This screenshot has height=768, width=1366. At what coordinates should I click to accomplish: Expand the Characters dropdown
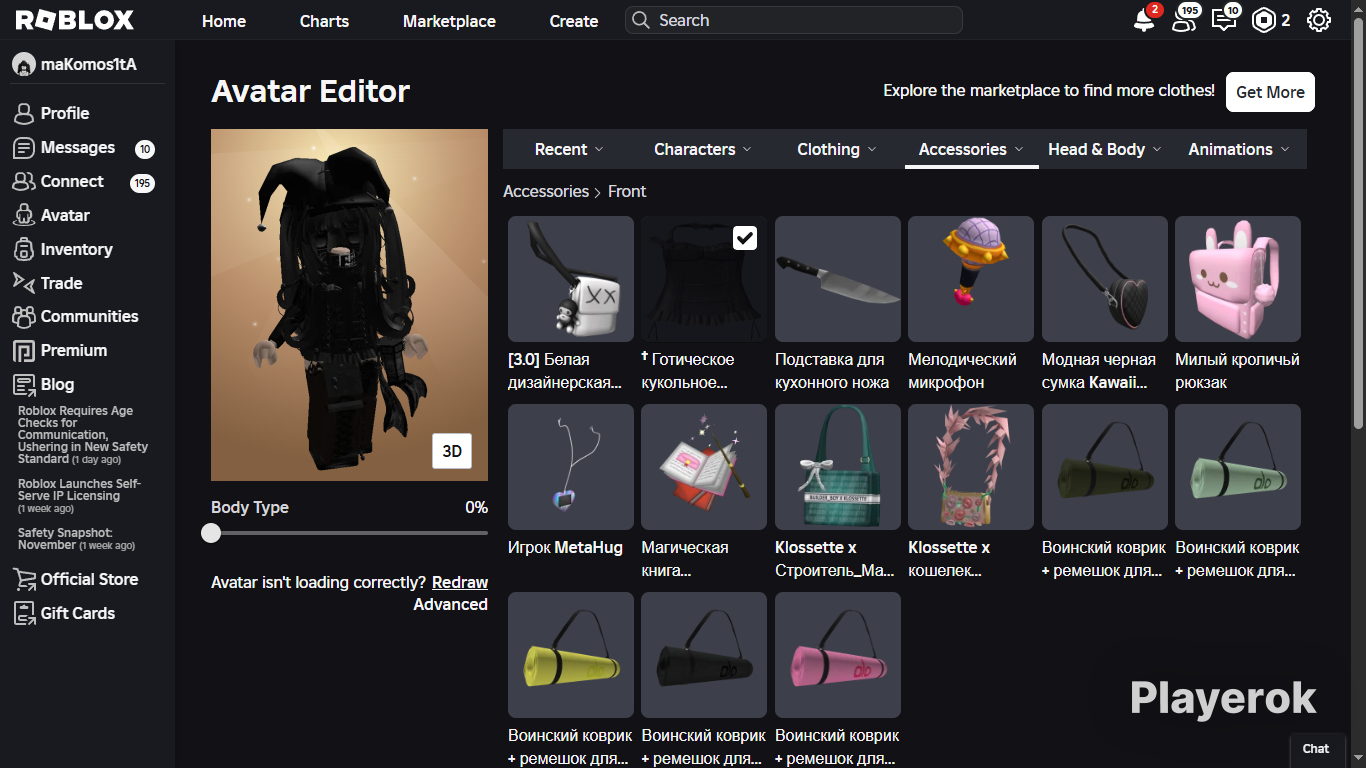tap(702, 149)
